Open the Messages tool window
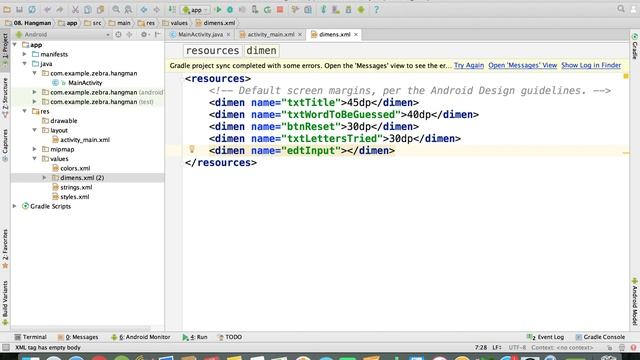640x360 pixels. tap(78, 337)
